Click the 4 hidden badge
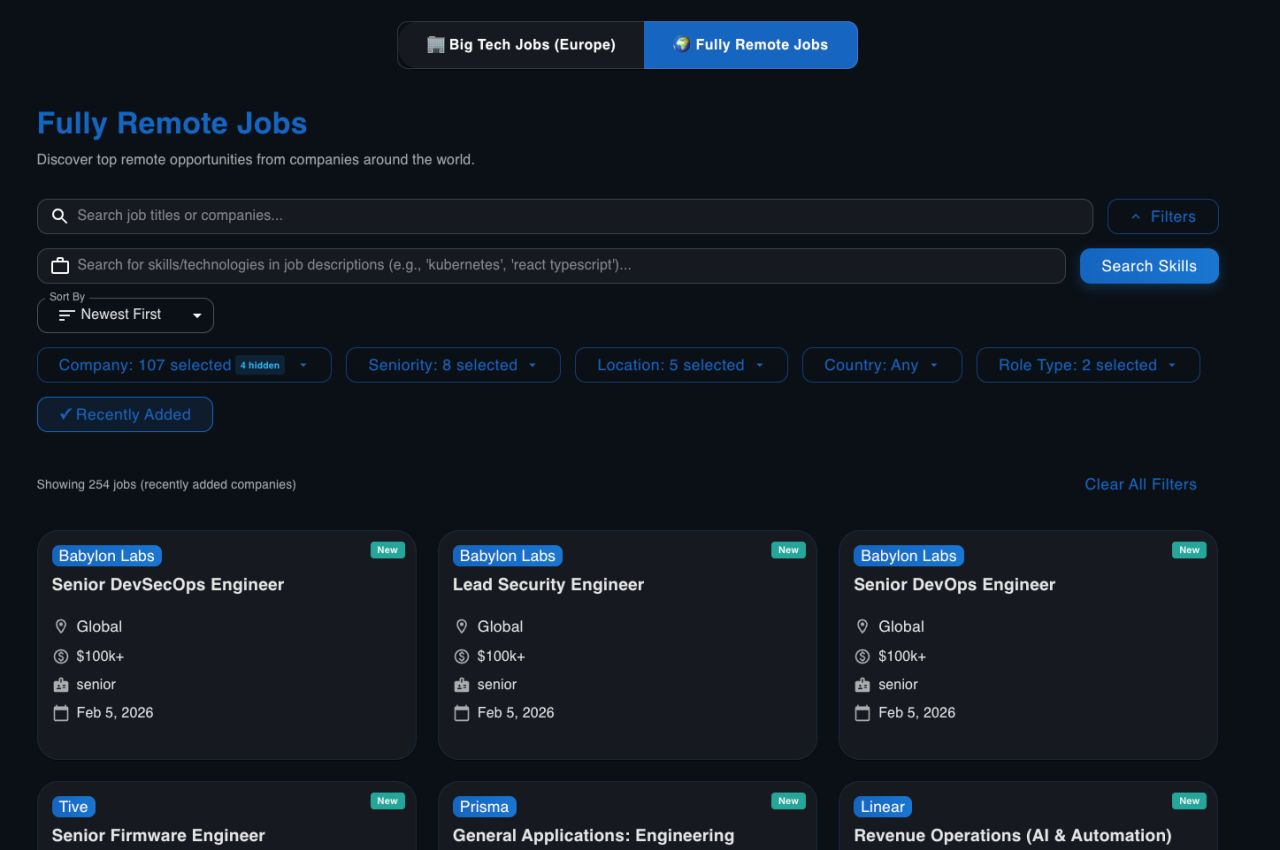 (x=260, y=365)
